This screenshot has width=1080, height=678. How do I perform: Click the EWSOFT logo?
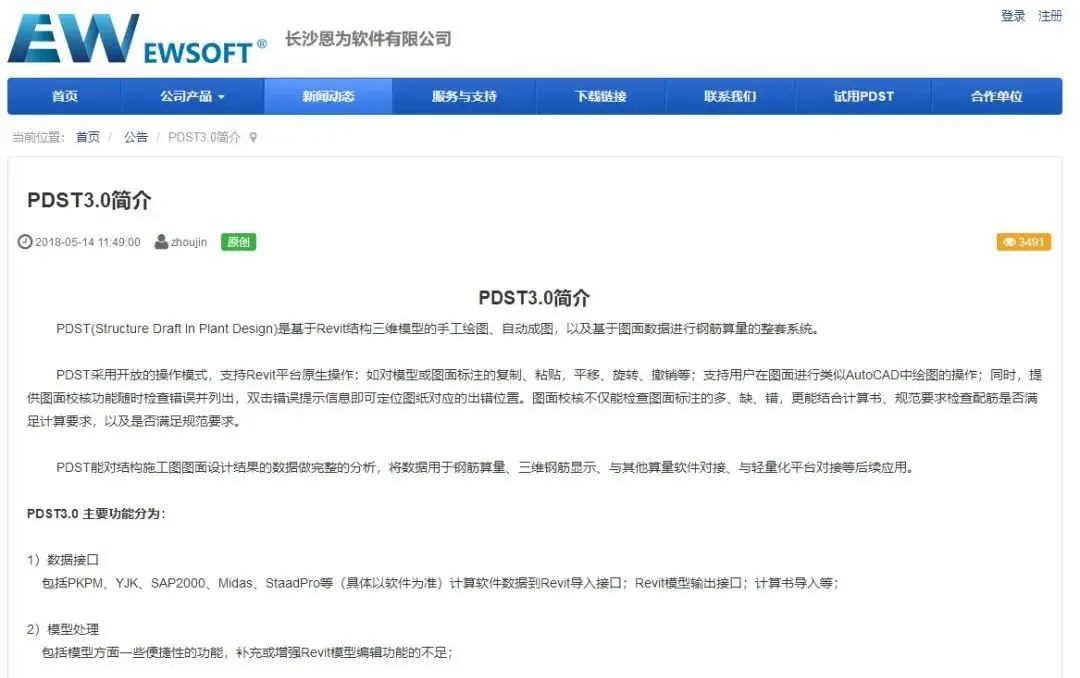[137, 39]
